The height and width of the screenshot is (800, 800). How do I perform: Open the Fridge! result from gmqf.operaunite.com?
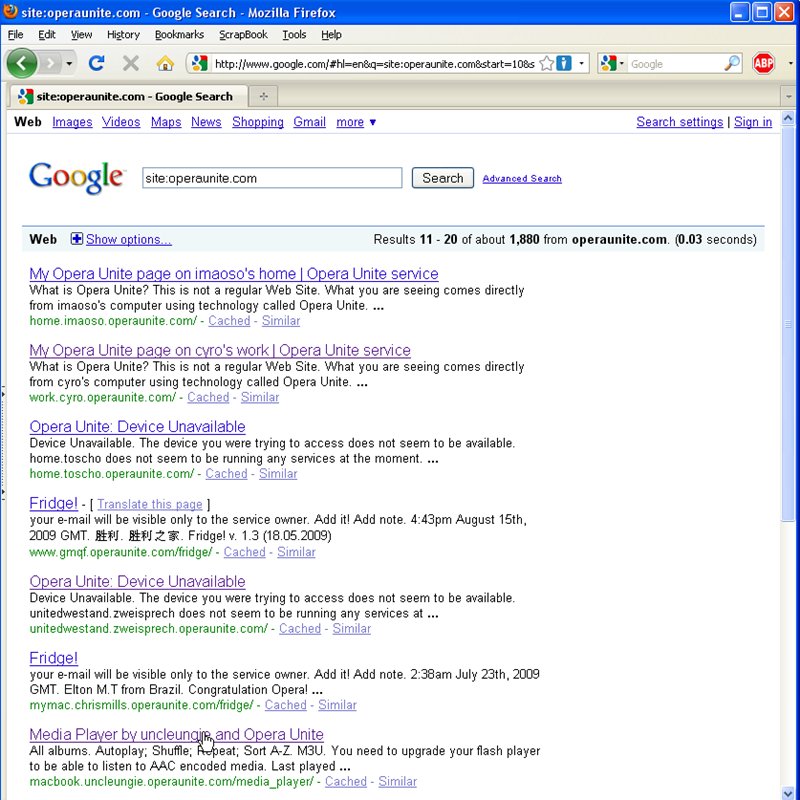tap(54, 503)
